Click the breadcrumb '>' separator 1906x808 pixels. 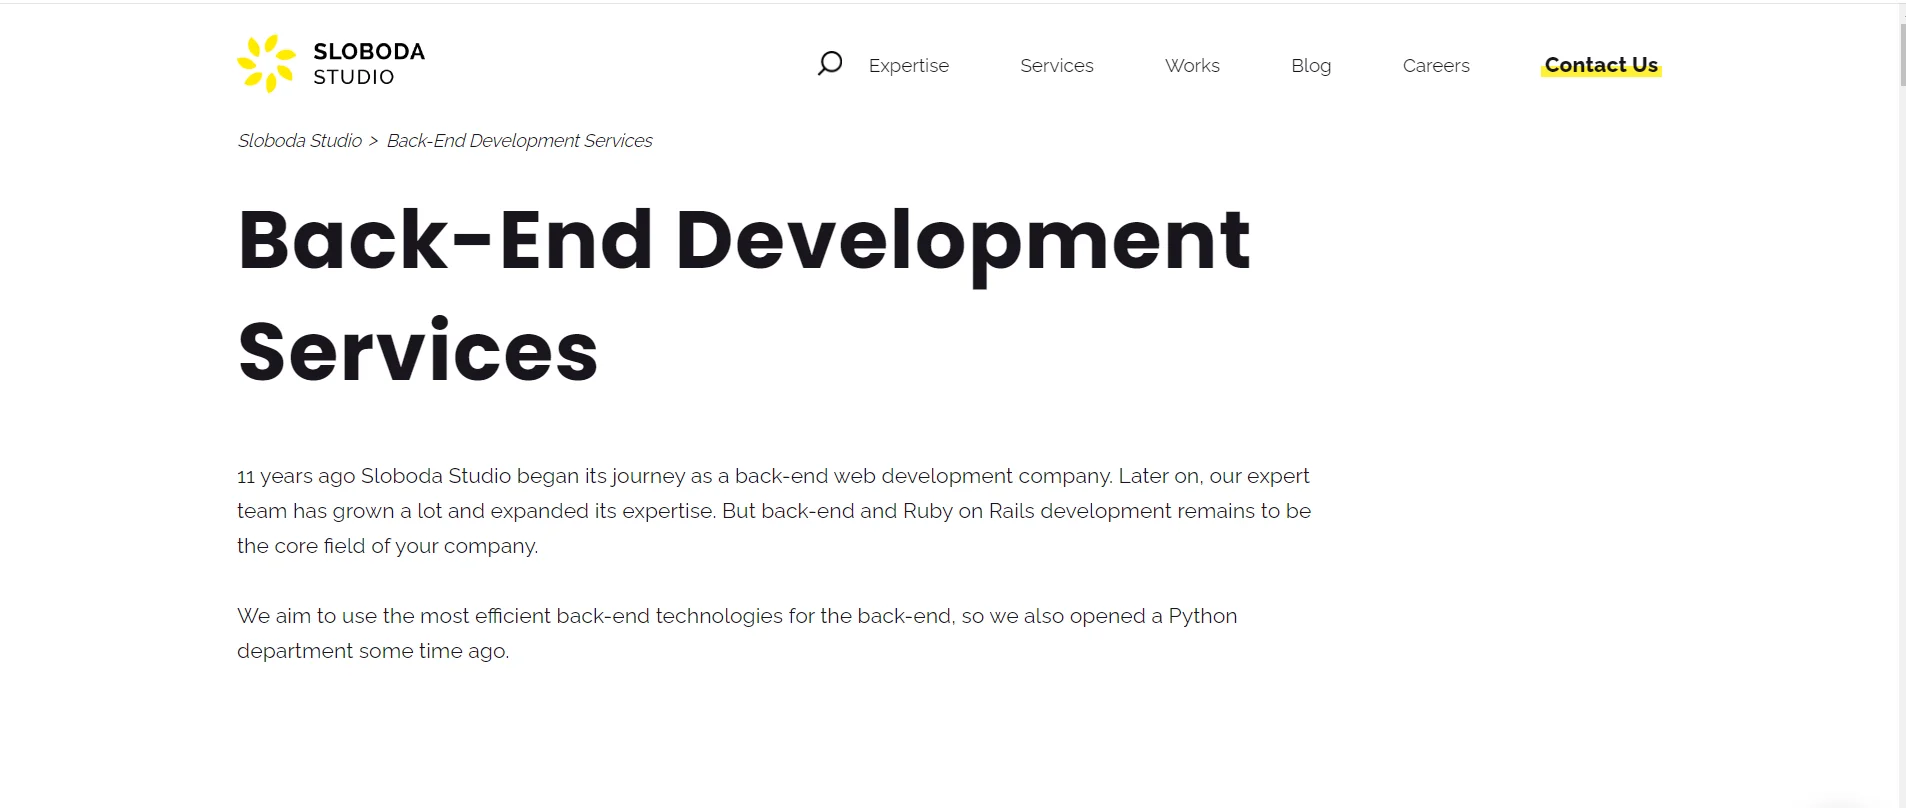pyautogui.click(x=374, y=141)
